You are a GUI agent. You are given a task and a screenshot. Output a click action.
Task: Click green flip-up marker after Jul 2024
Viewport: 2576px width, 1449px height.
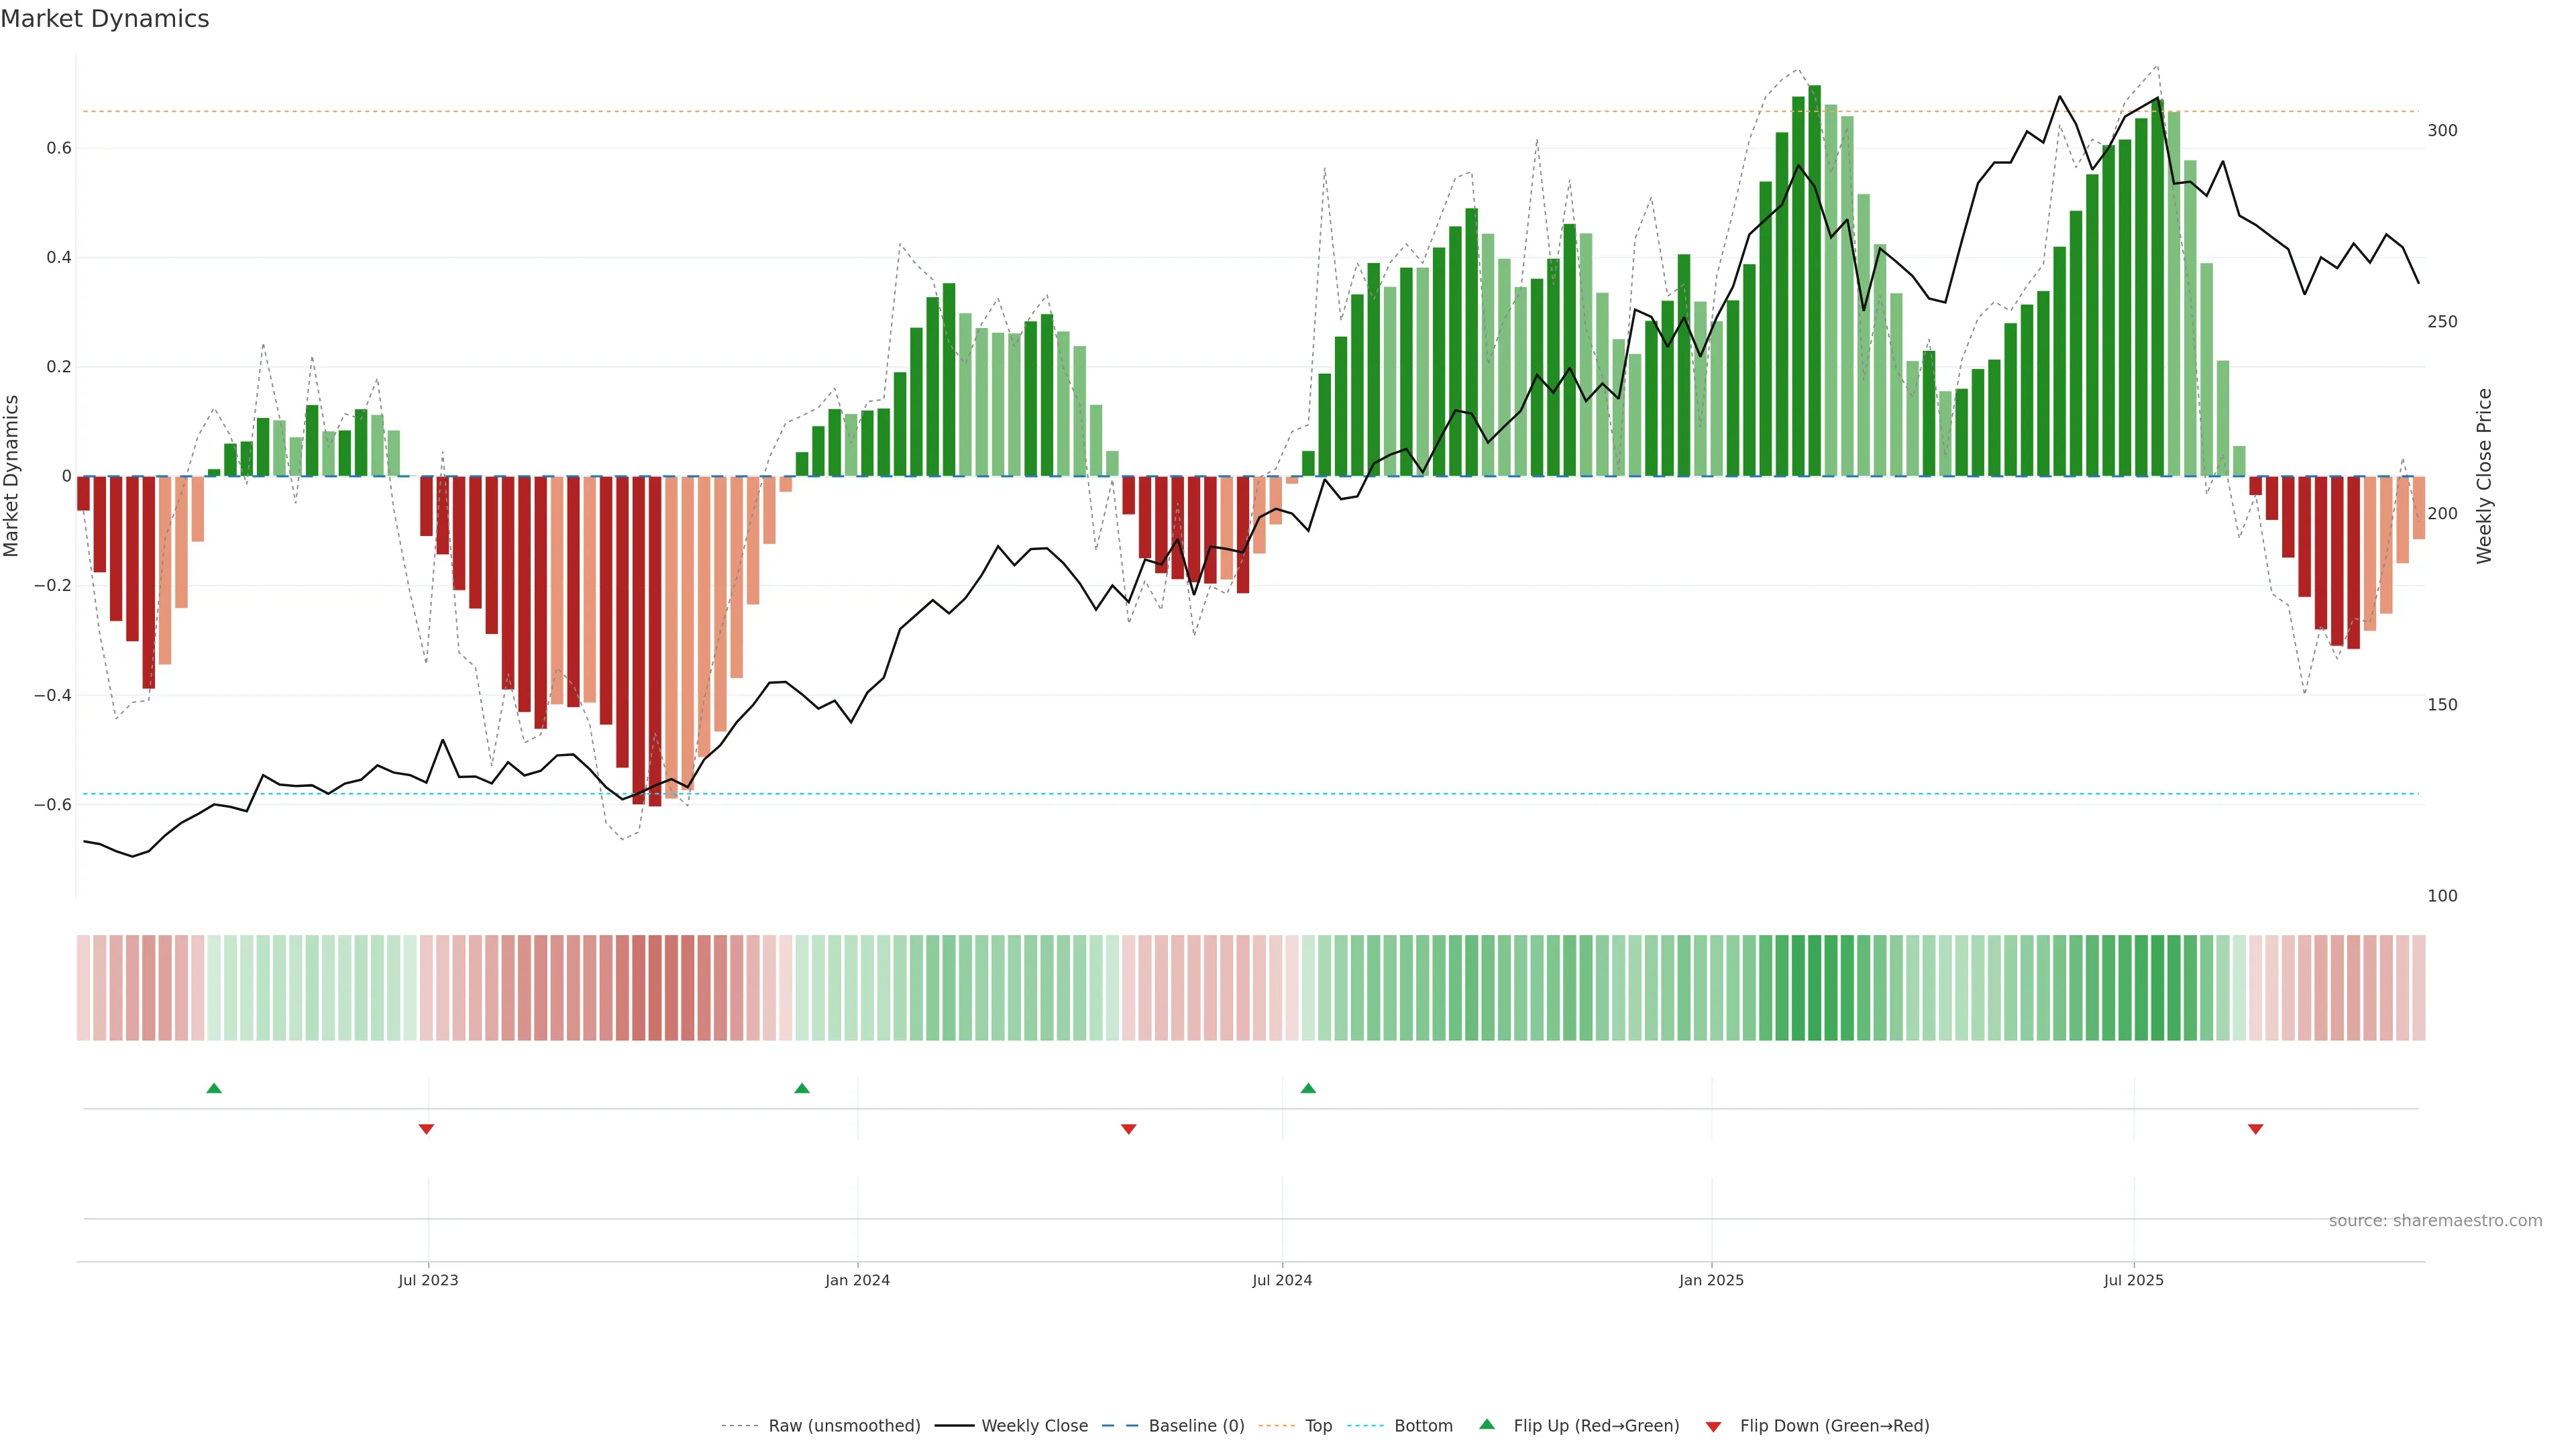[1308, 1088]
